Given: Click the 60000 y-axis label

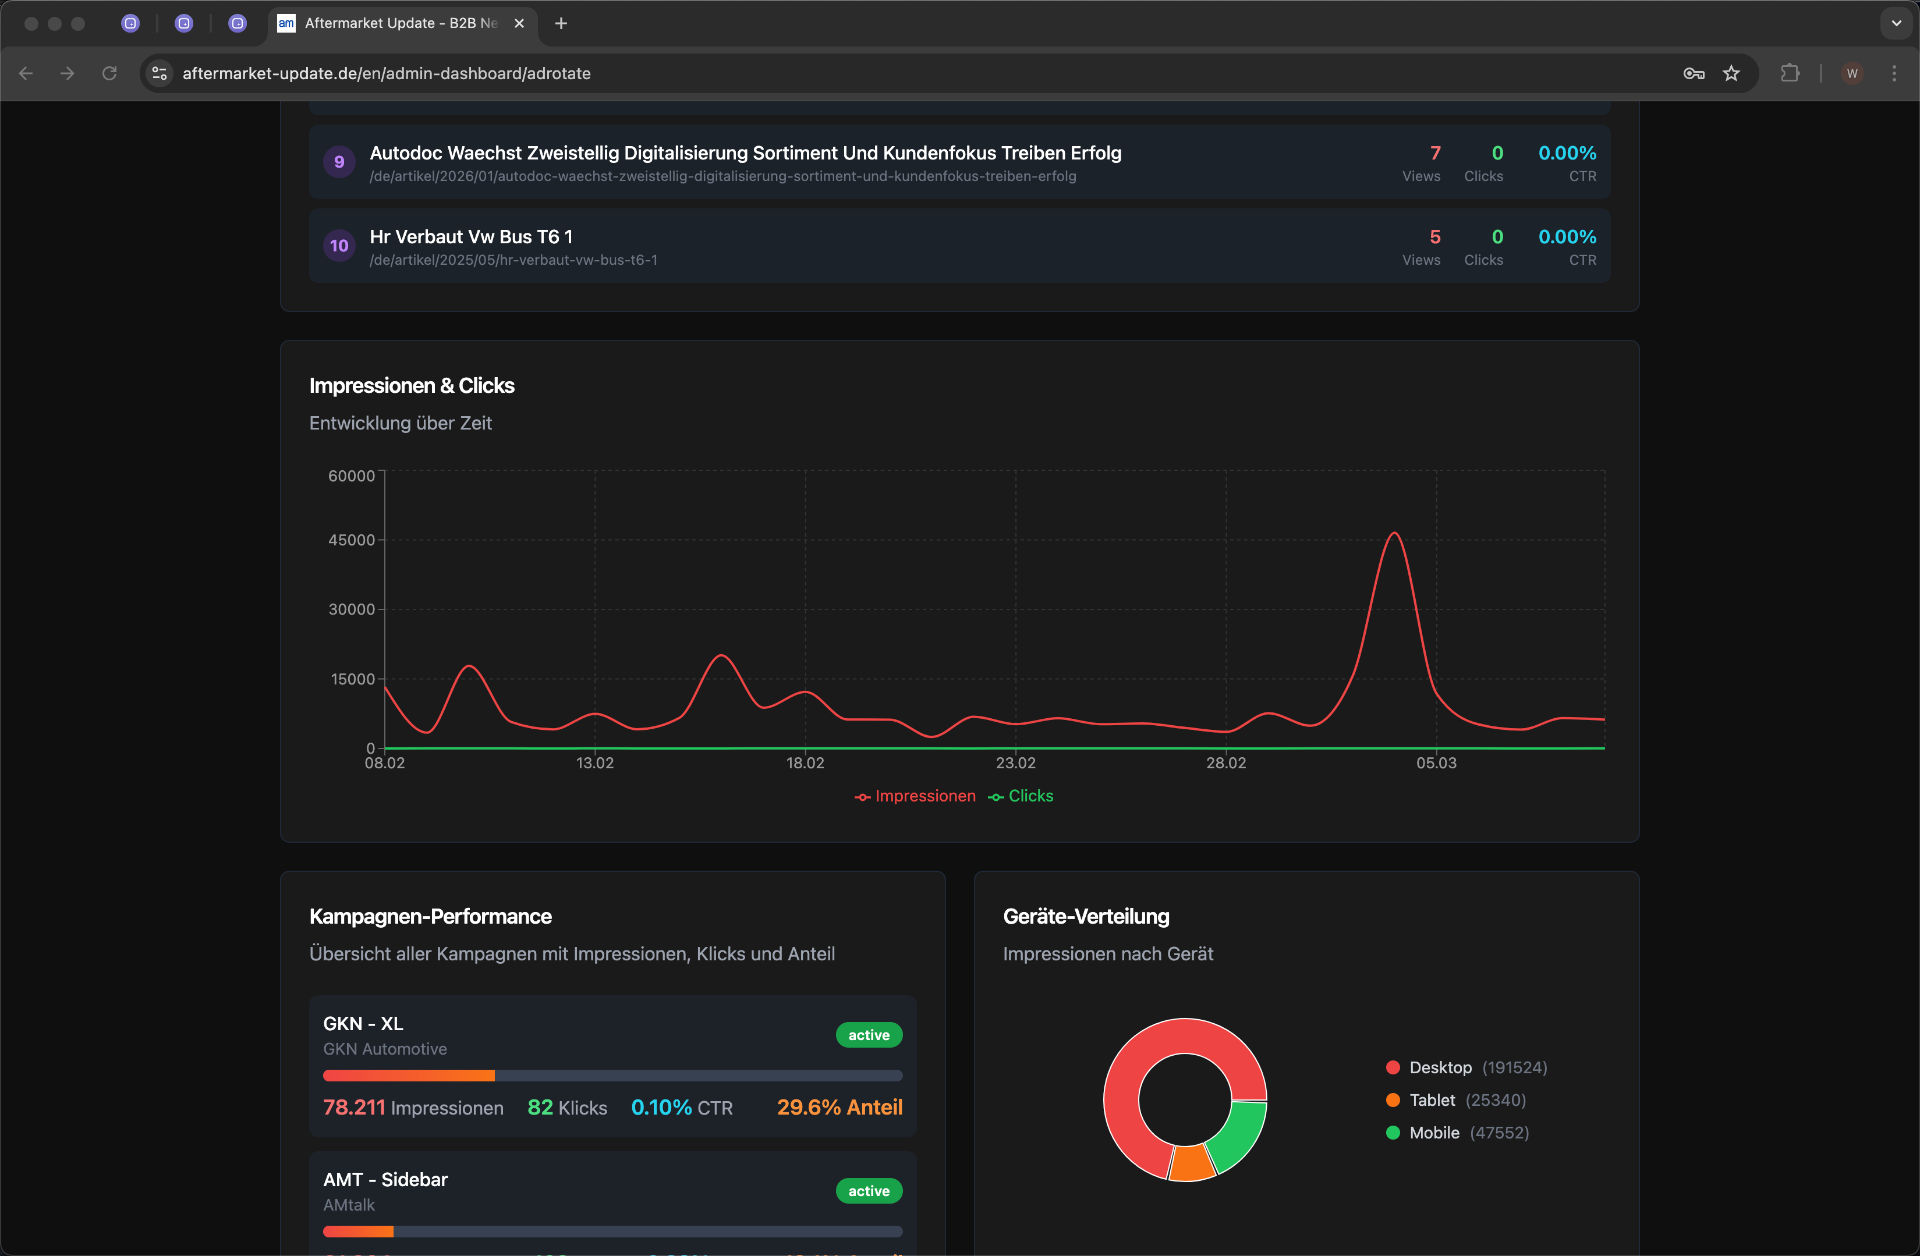Looking at the screenshot, I should tap(351, 476).
